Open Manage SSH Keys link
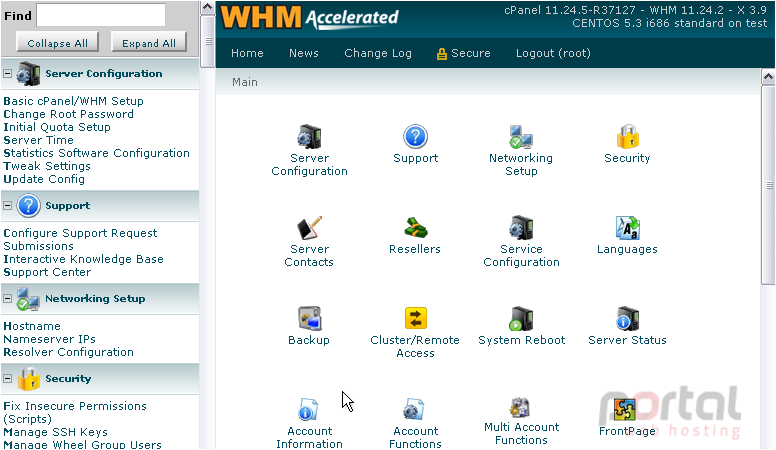Image resolution: width=776 pixels, height=450 pixels. [x=55, y=432]
